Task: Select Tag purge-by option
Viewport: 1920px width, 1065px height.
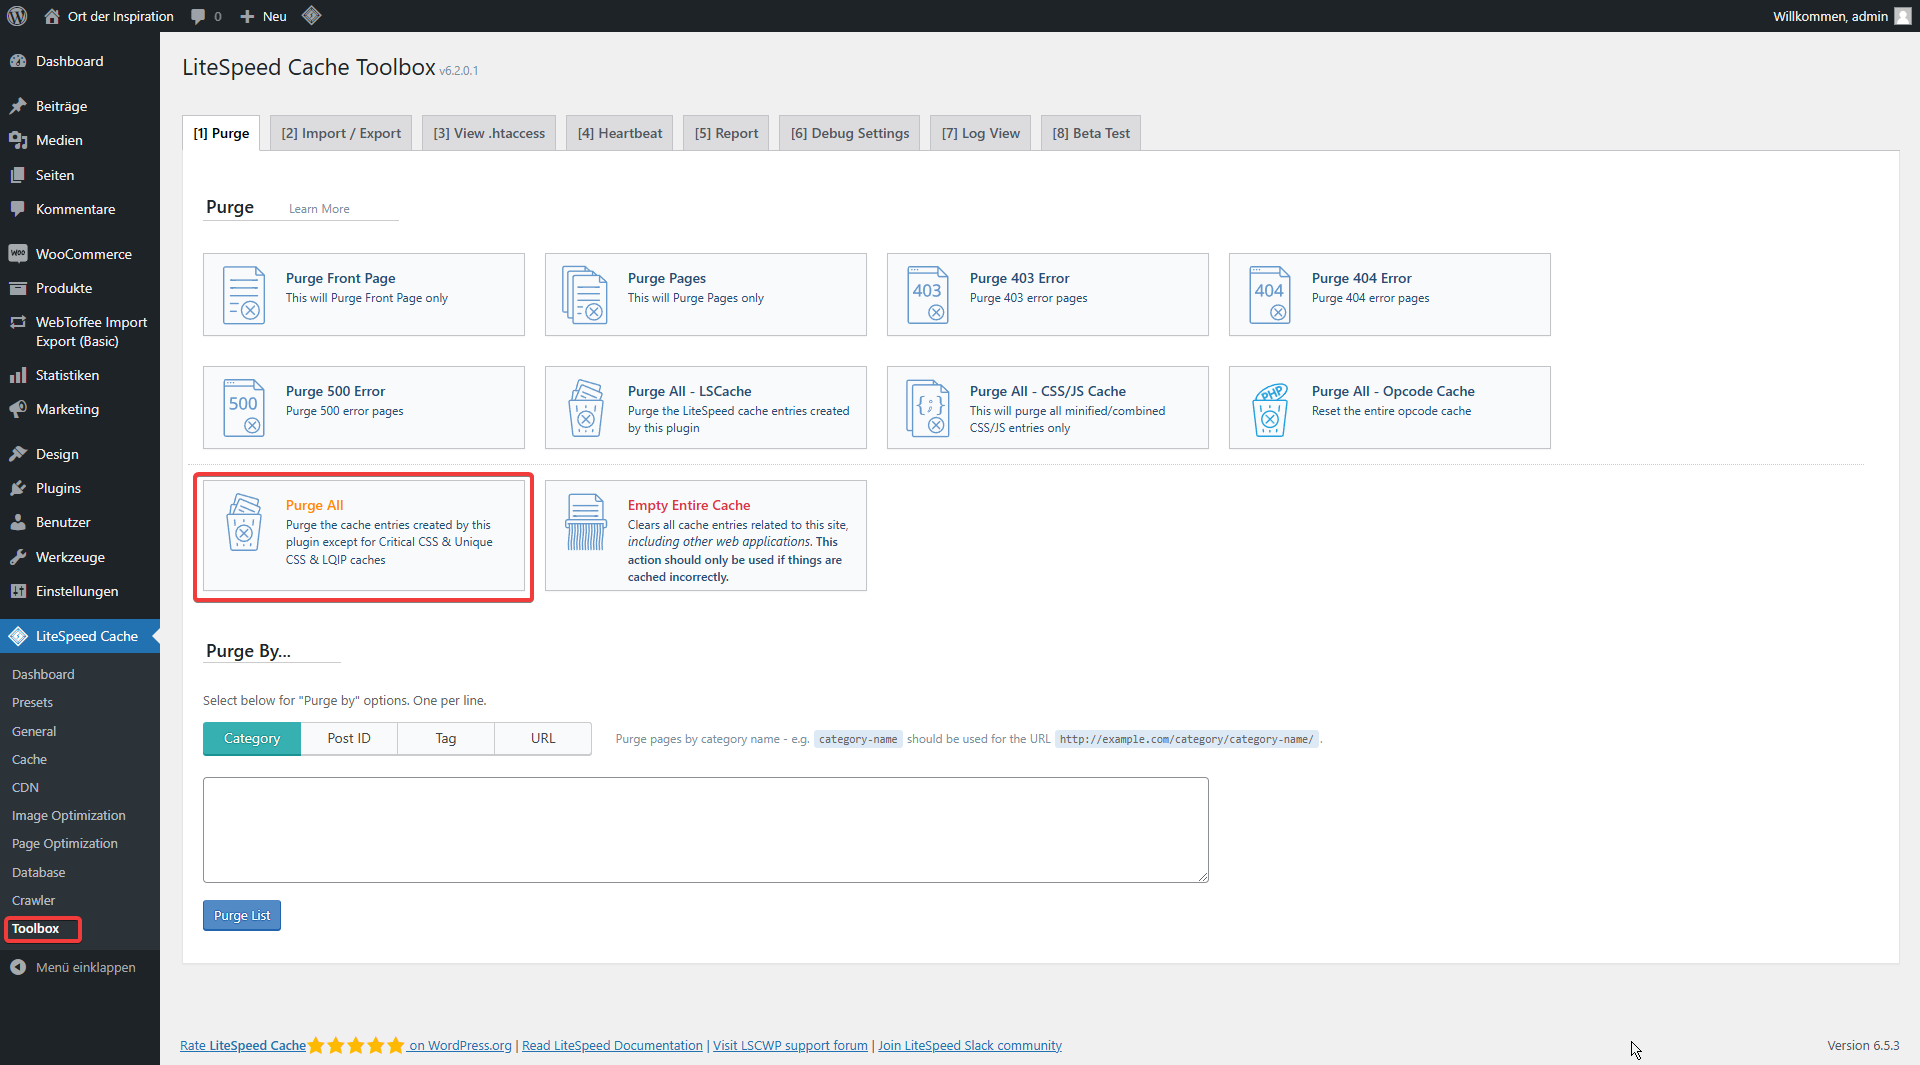Action: point(446,738)
